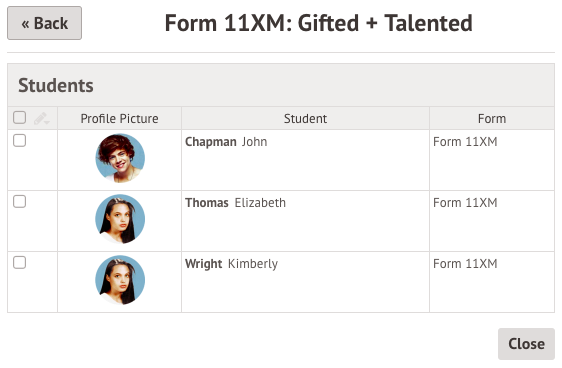The width and height of the screenshot is (562, 368).
Task: Click the Profile Picture column header
Action: point(119,119)
